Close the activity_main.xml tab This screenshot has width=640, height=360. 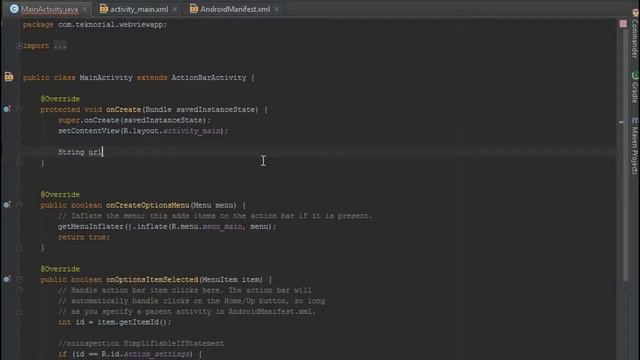pyautogui.click(x=175, y=9)
